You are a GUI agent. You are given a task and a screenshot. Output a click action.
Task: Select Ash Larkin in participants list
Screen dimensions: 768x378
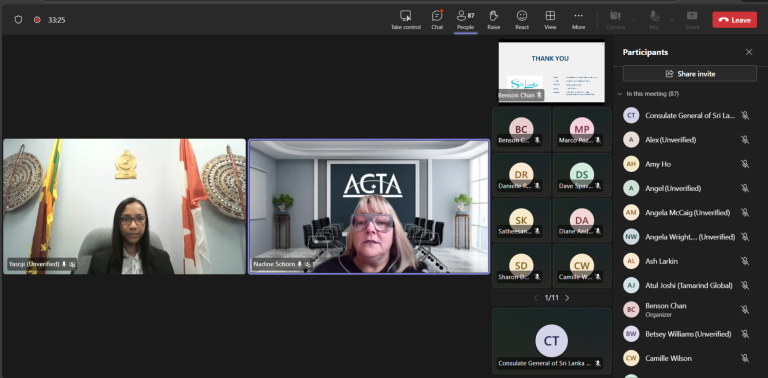(690, 261)
